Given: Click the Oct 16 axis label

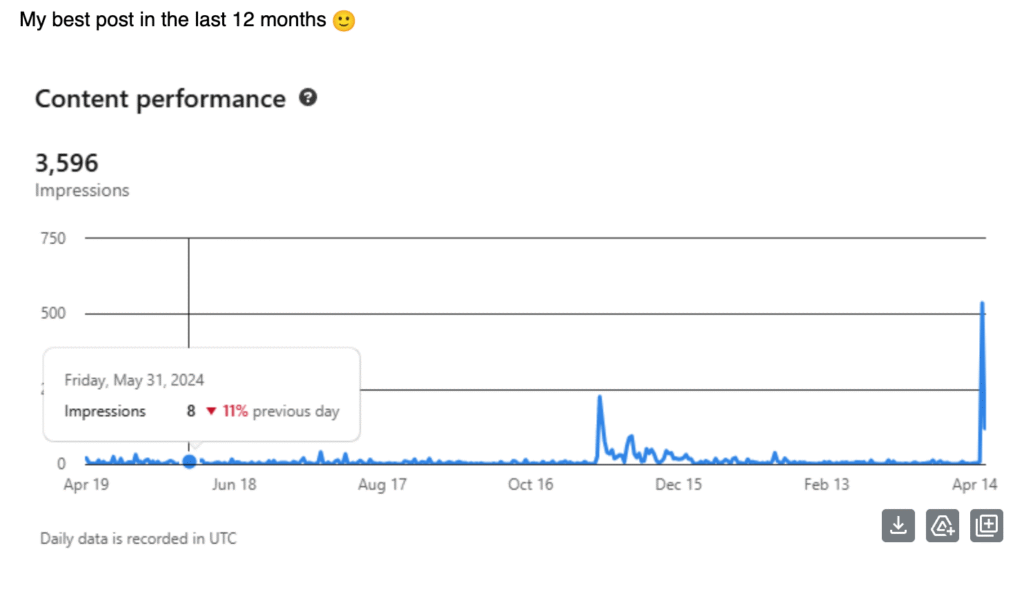Looking at the screenshot, I should click(530, 485).
